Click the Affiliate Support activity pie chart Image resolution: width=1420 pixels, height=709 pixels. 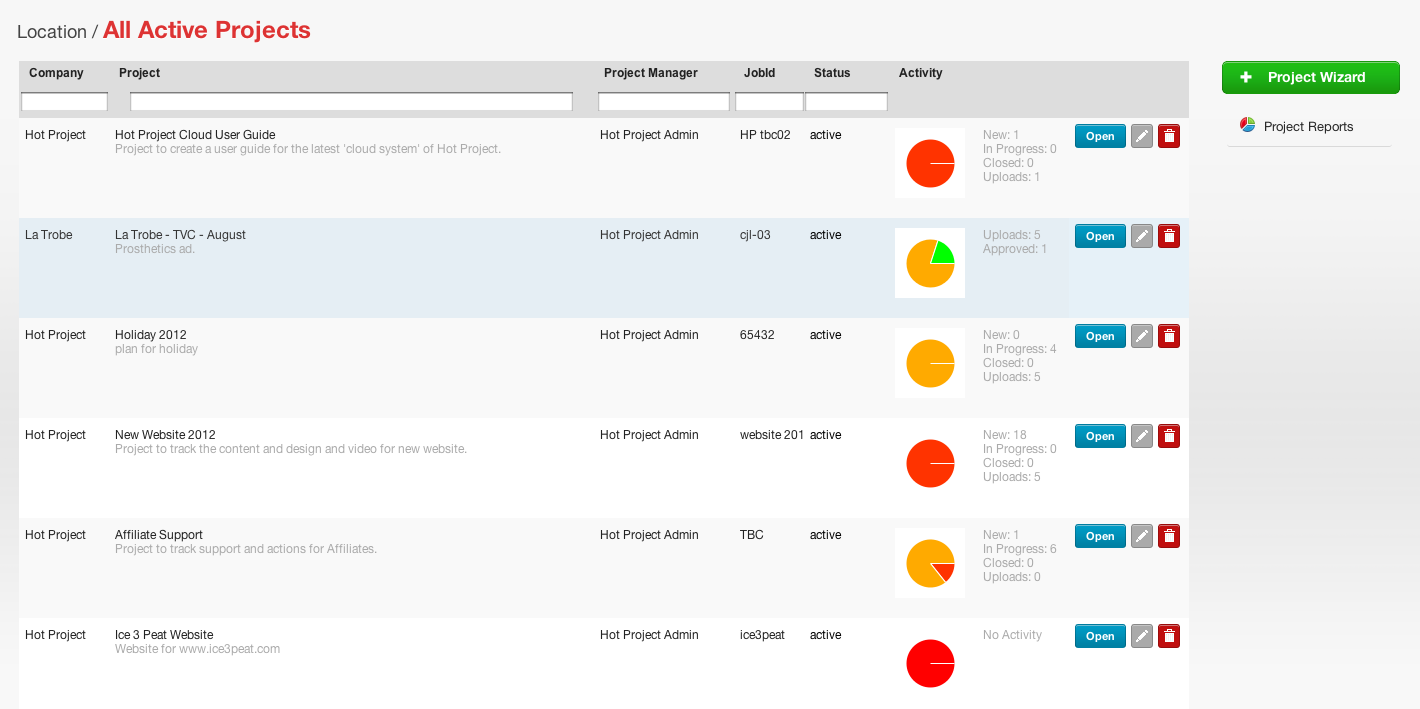(930, 563)
